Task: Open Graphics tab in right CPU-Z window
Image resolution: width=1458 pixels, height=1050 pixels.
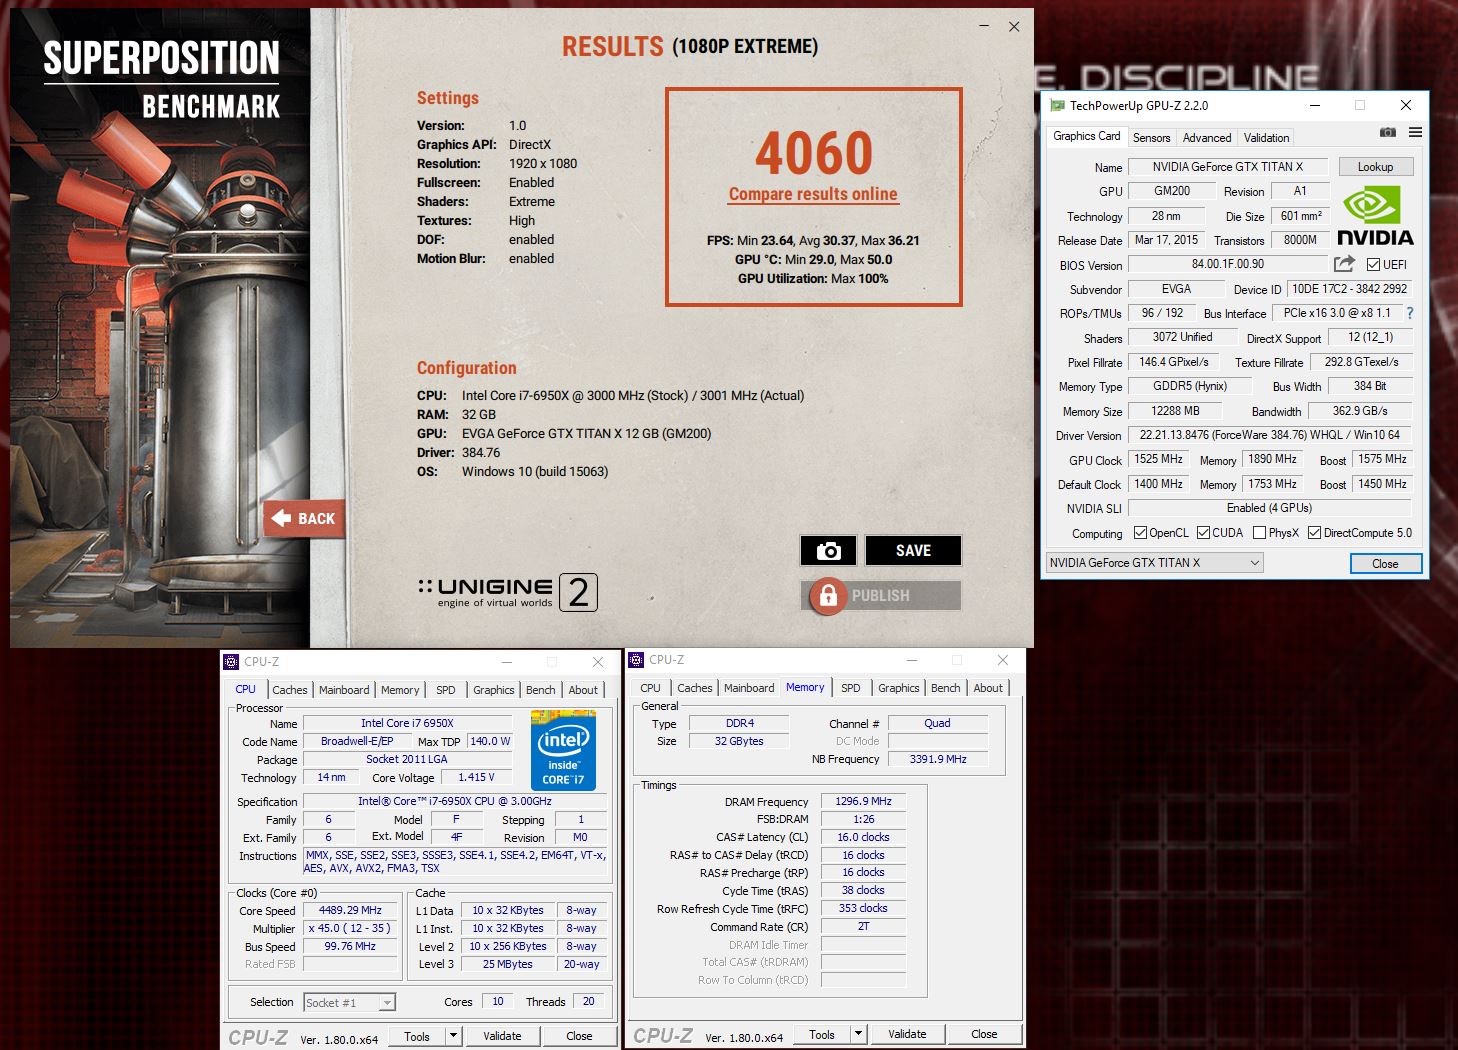Action: coord(898,688)
